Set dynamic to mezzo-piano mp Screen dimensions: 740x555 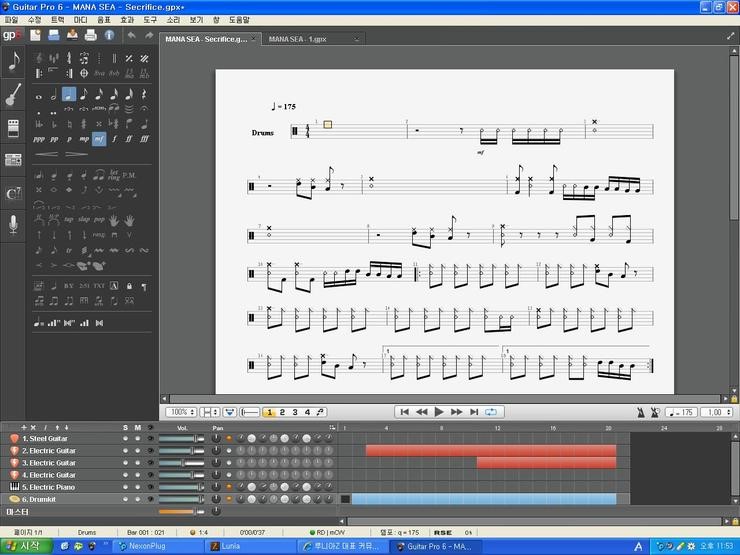84,139
